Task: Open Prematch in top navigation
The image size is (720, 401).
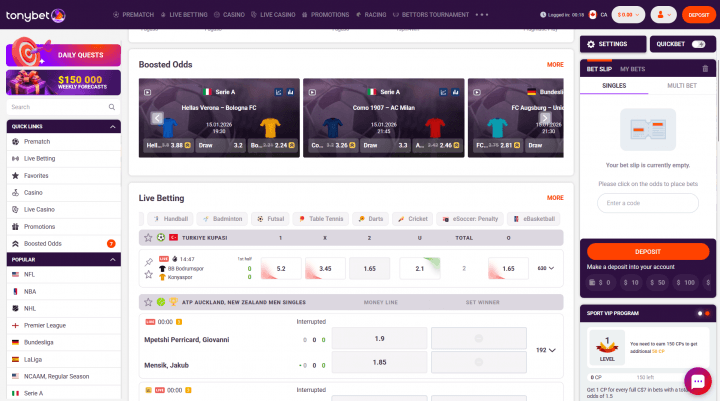Action: pos(134,15)
